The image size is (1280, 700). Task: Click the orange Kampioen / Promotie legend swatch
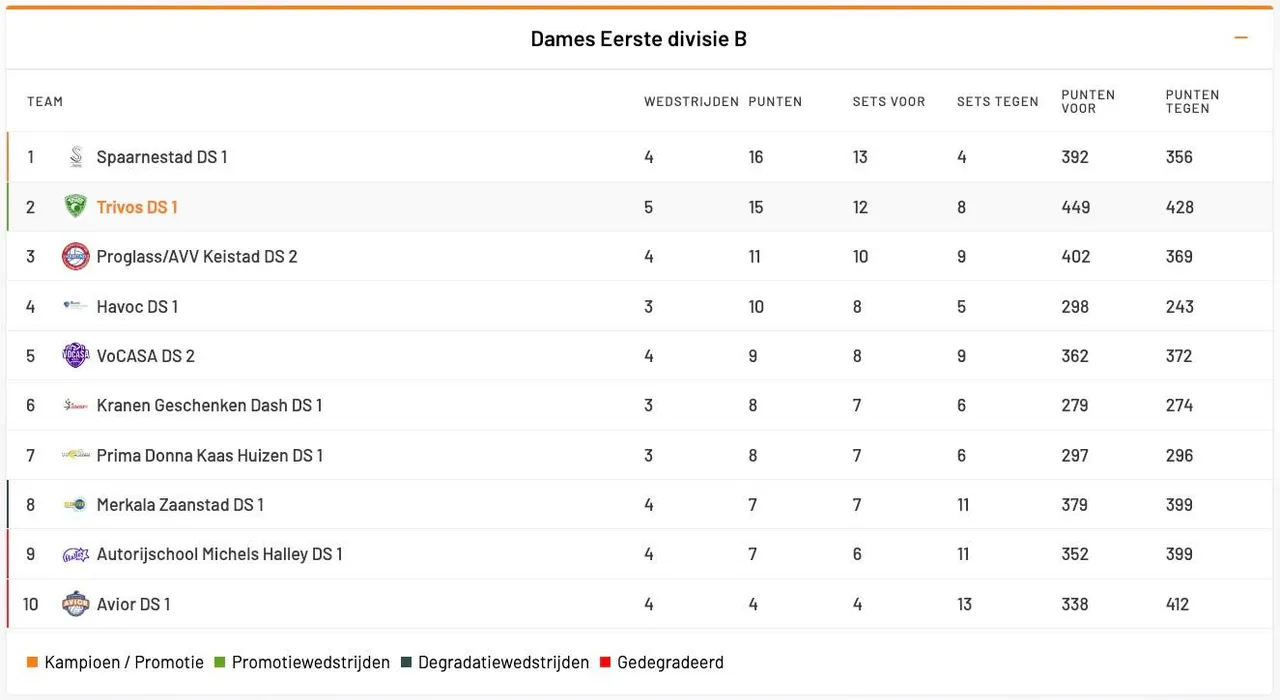coord(32,662)
